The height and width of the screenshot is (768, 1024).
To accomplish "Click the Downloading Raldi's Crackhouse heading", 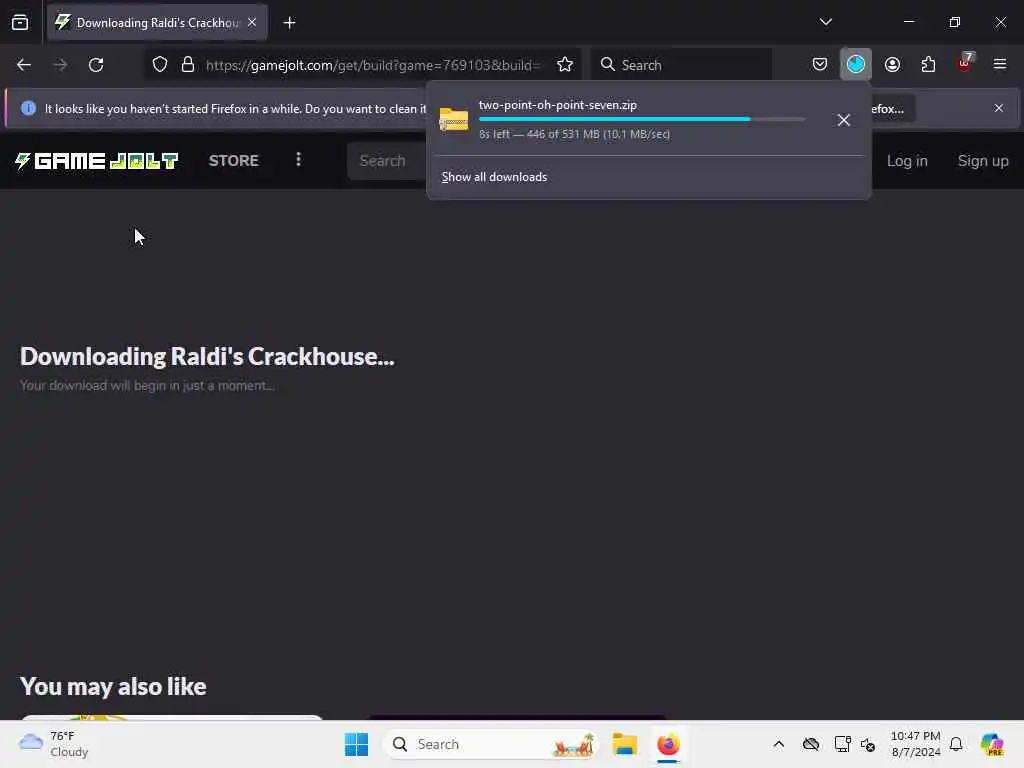I will 207,357.
